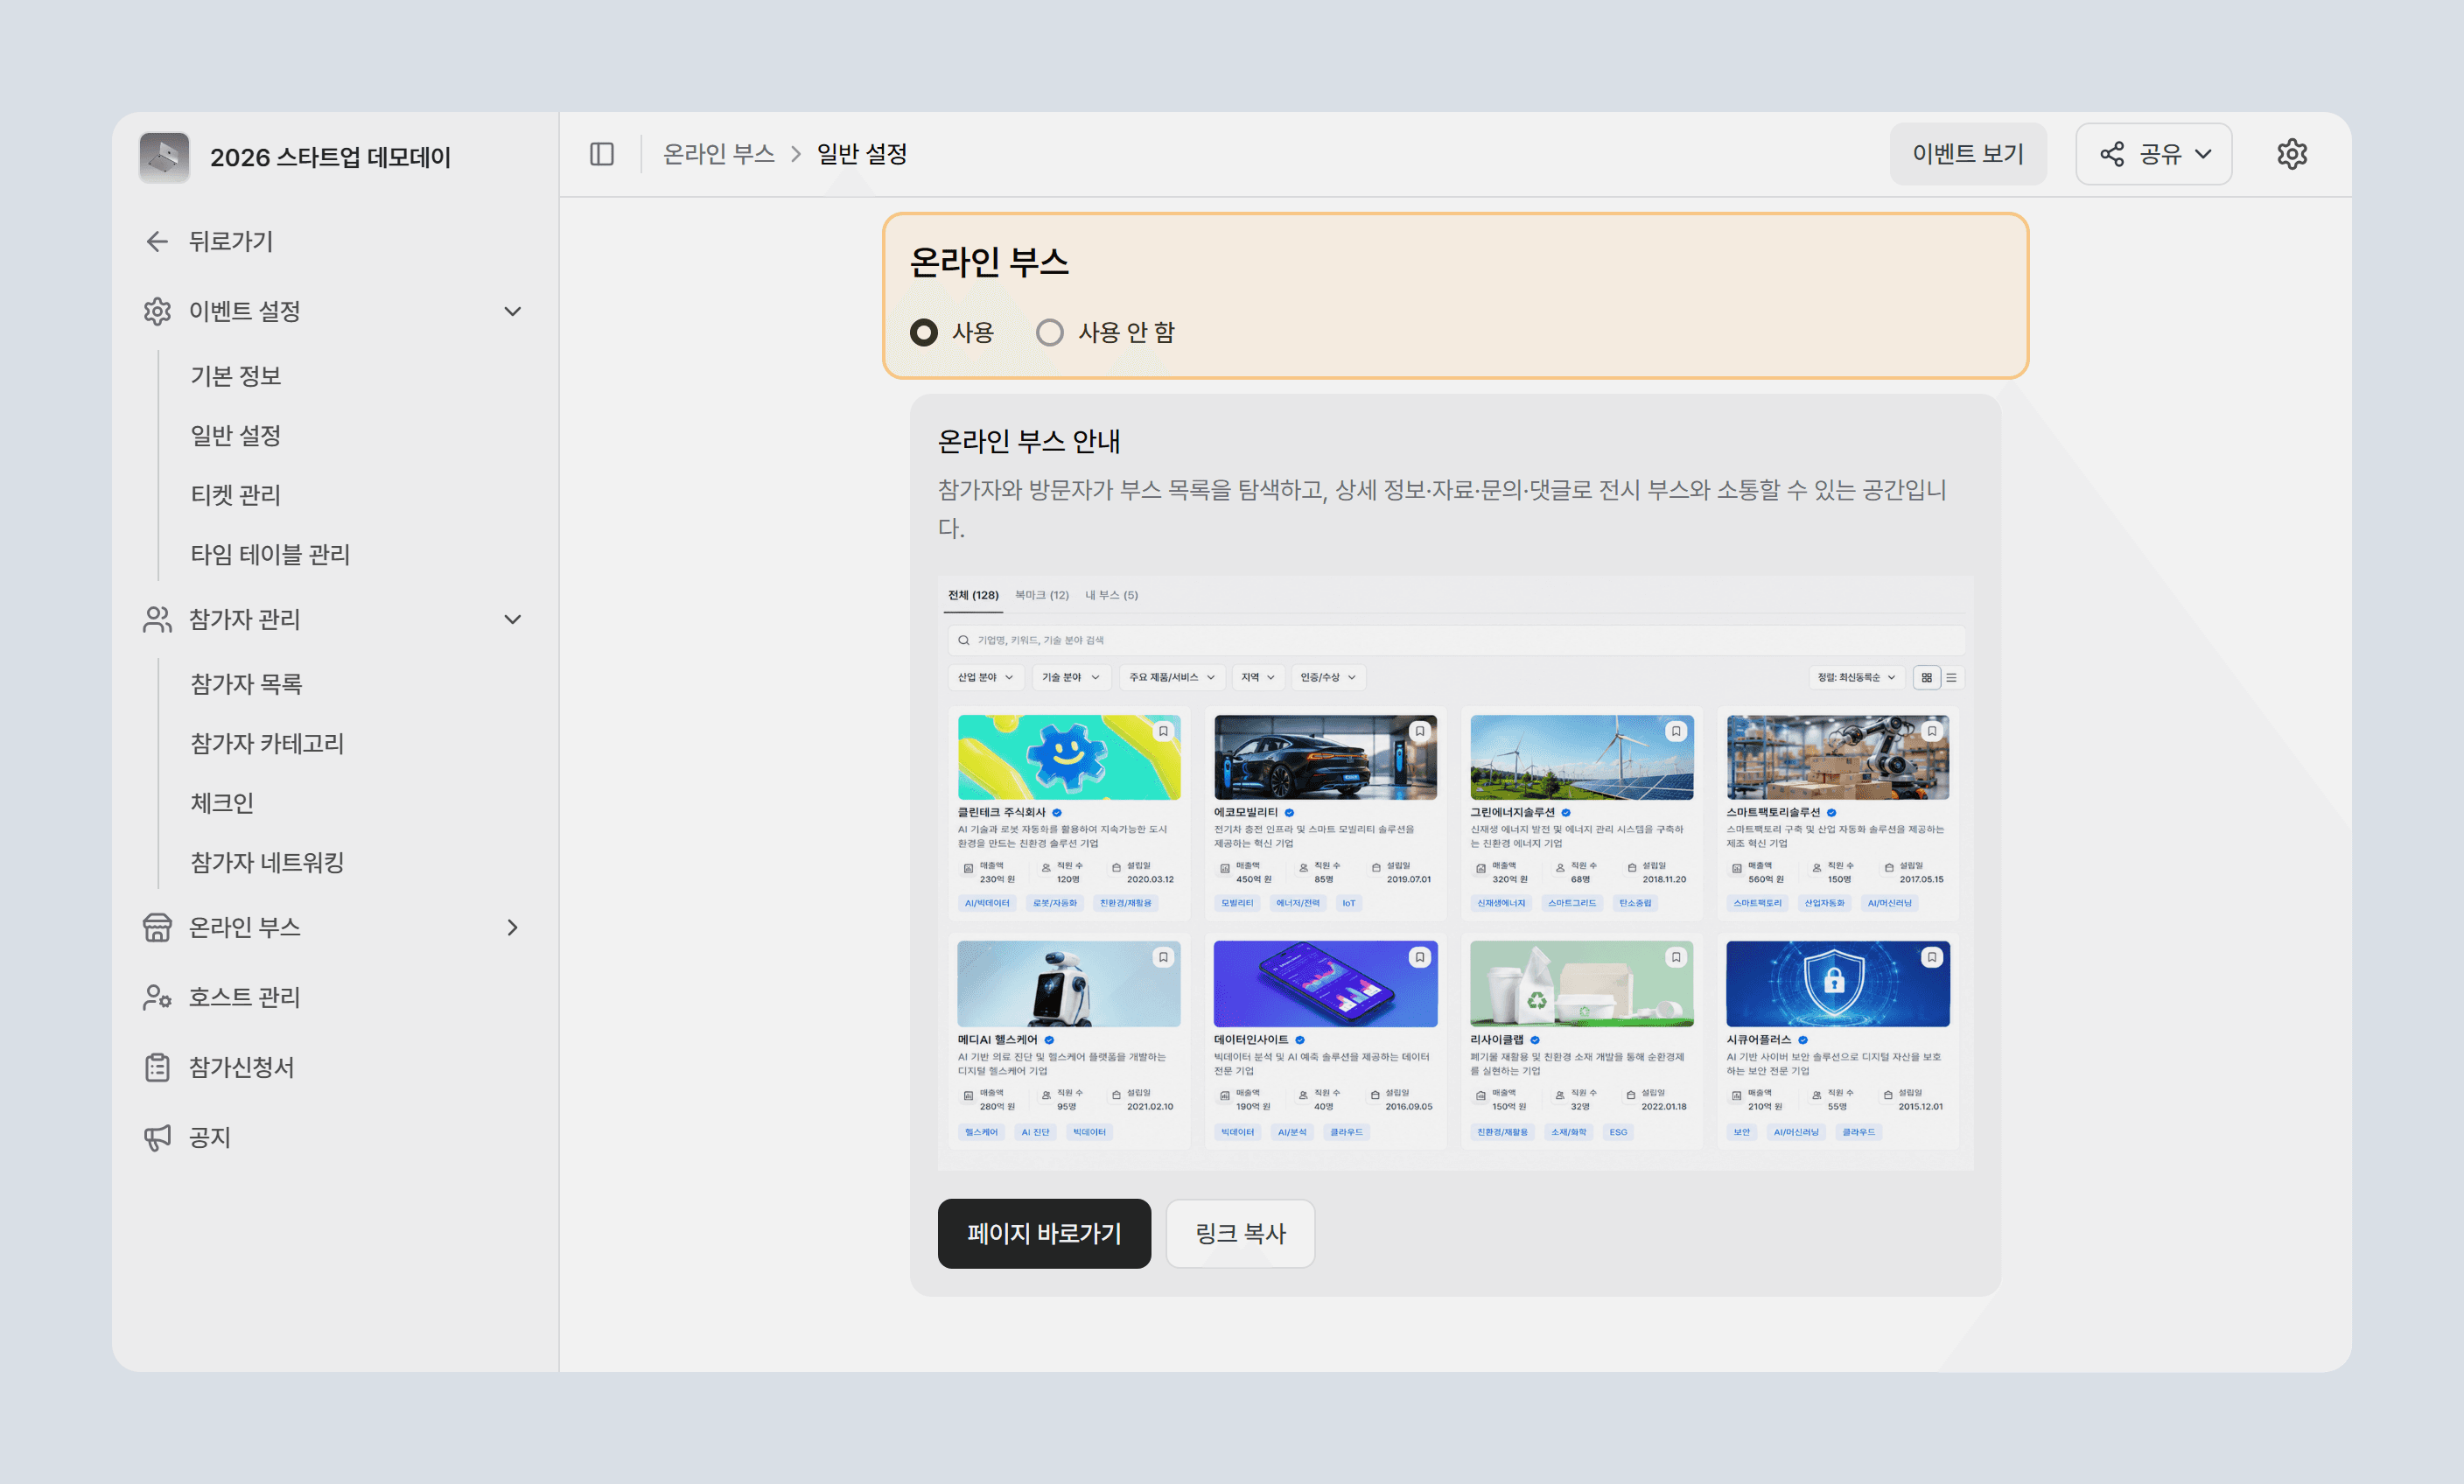The image size is (2464, 1484).
Task: Bookmark the 스마트팩토리솔루션 booth card
Action: pyautogui.click(x=1932, y=731)
